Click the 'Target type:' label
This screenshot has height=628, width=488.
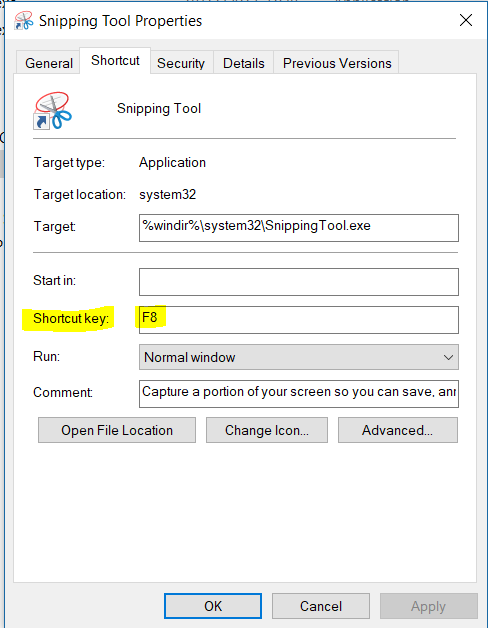[69, 163]
